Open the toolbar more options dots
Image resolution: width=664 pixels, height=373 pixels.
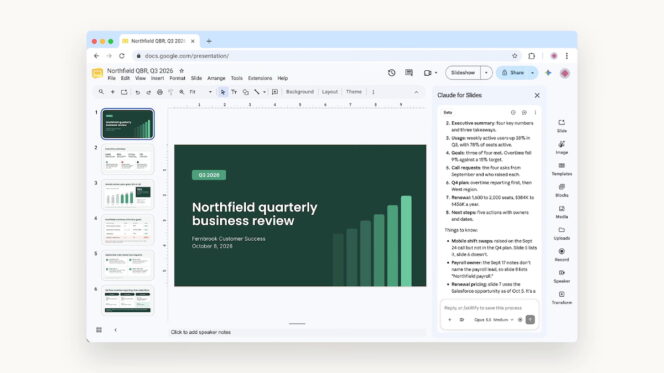click(373, 92)
